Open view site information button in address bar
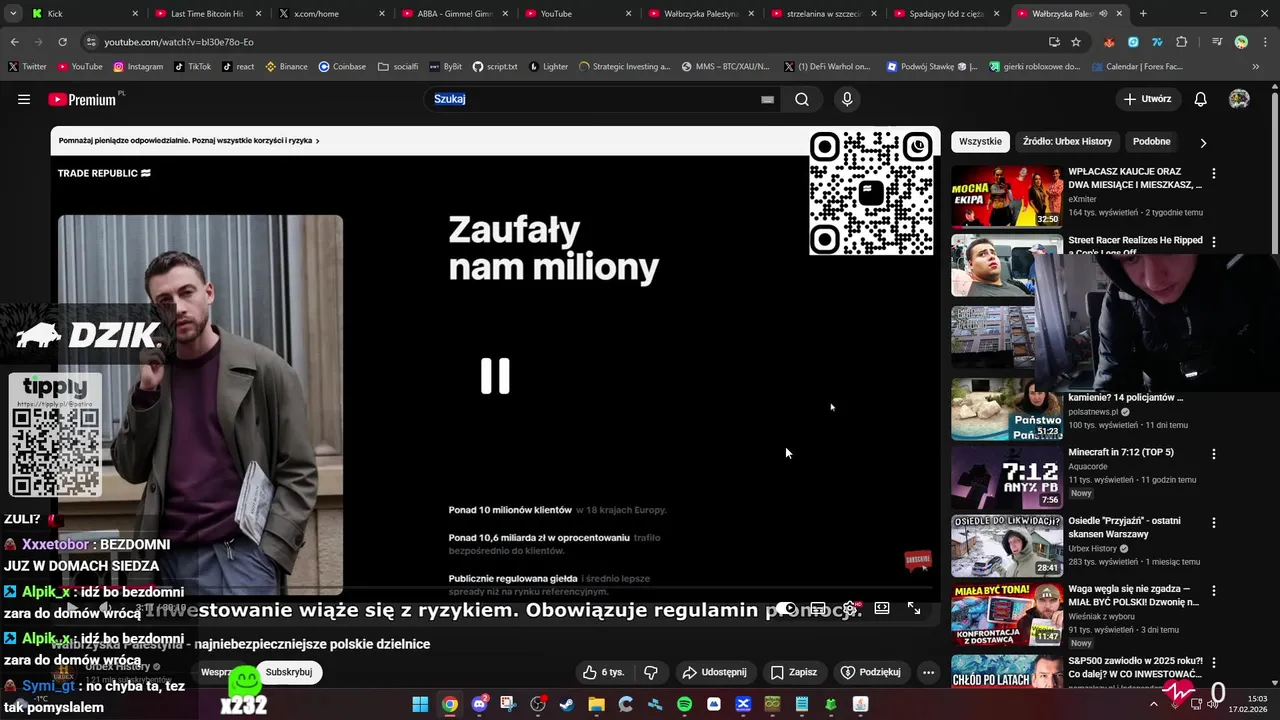Viewport: 1280px width, 720px height. [x=91, y=42]
